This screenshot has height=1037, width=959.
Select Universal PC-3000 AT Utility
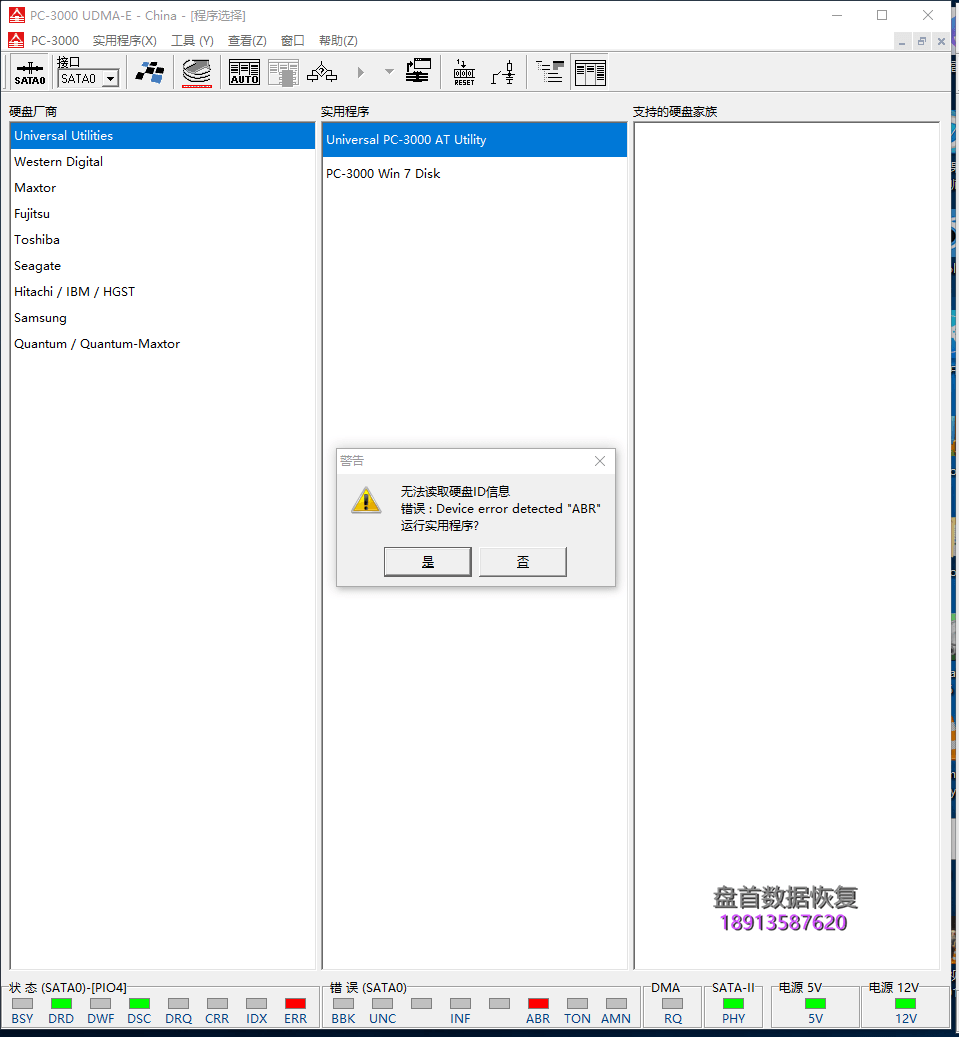474,140
